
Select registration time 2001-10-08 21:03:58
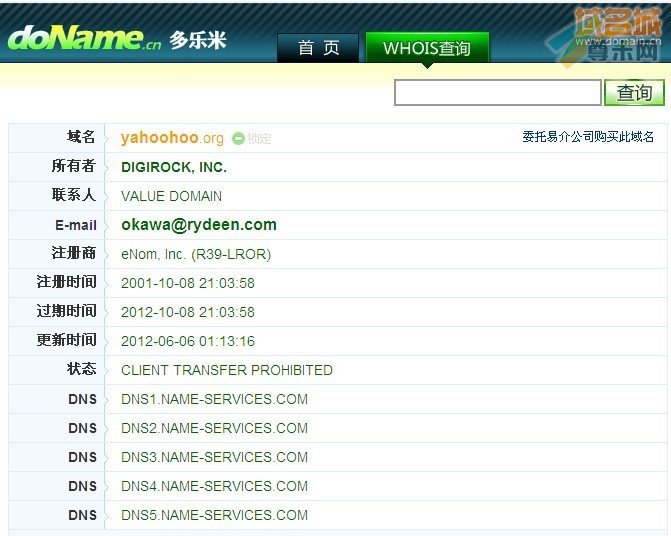(188, 283)
